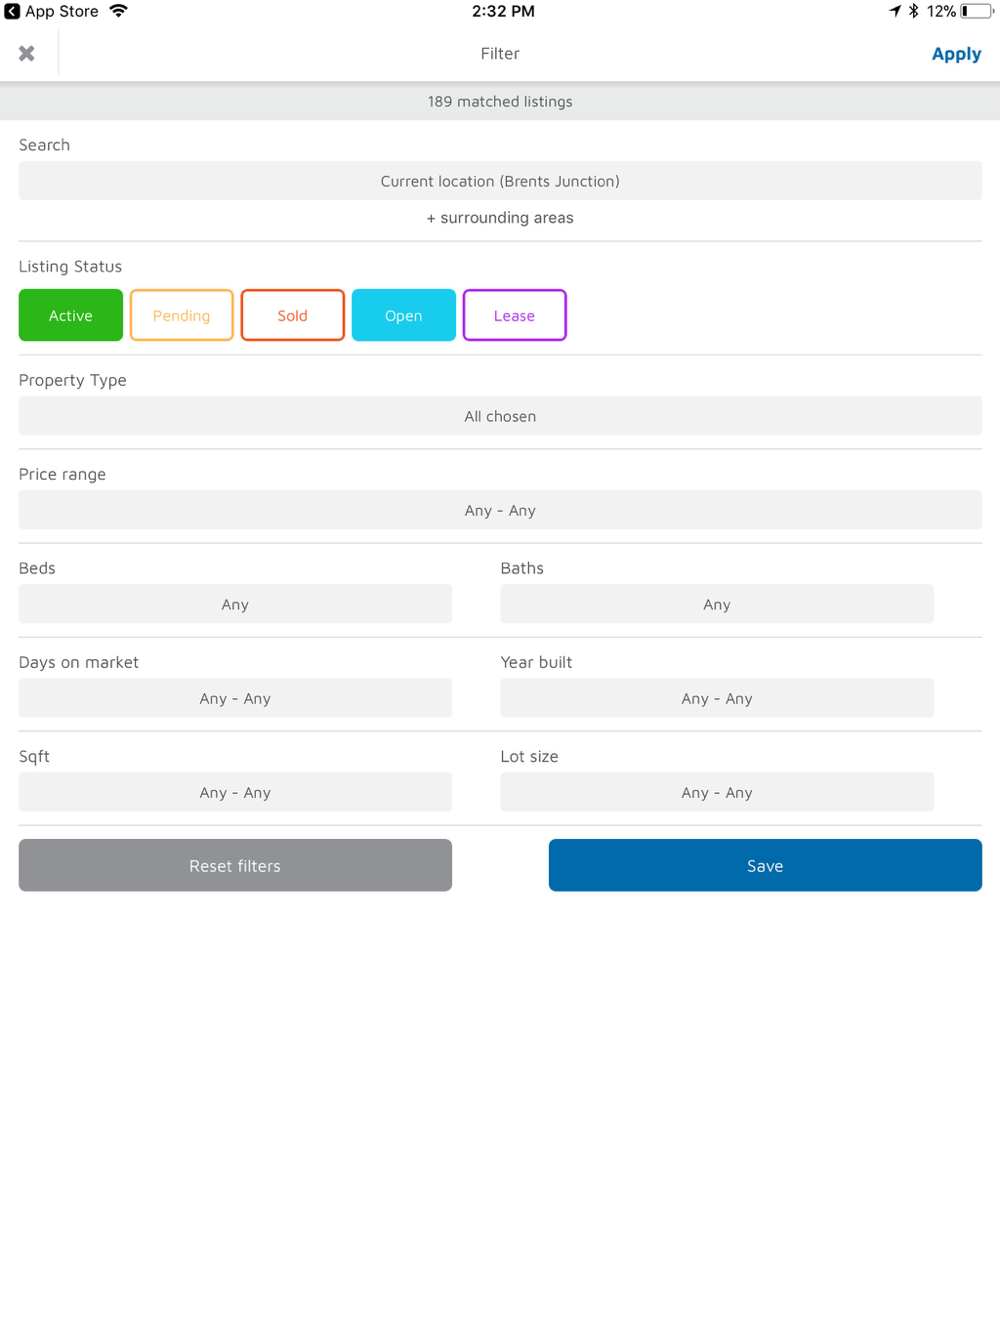
Task: Select the Current location search field
Action: [500, 181]
